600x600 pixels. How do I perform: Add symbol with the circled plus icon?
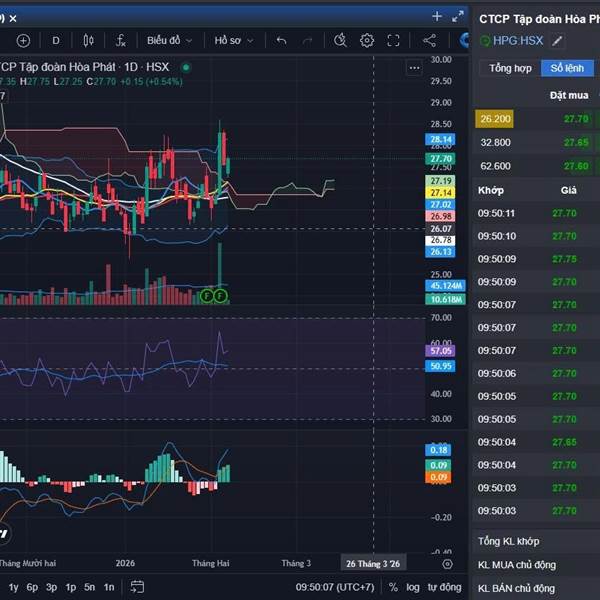pyautogui.click(x=23, y=40)
